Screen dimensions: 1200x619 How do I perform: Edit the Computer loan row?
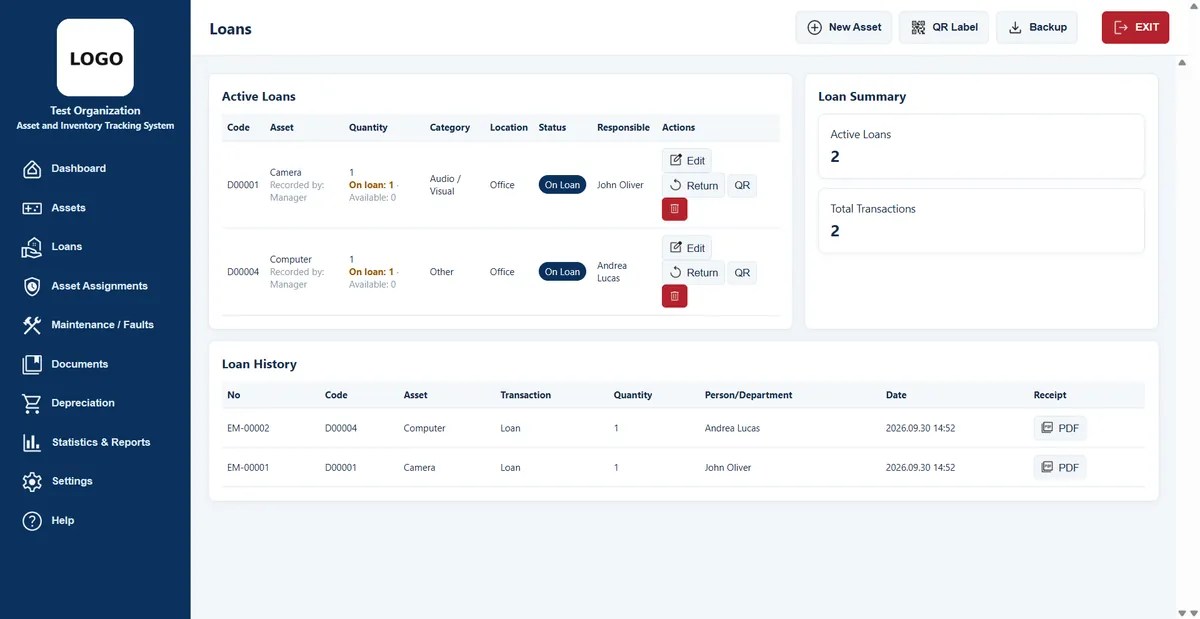(687, 247)
